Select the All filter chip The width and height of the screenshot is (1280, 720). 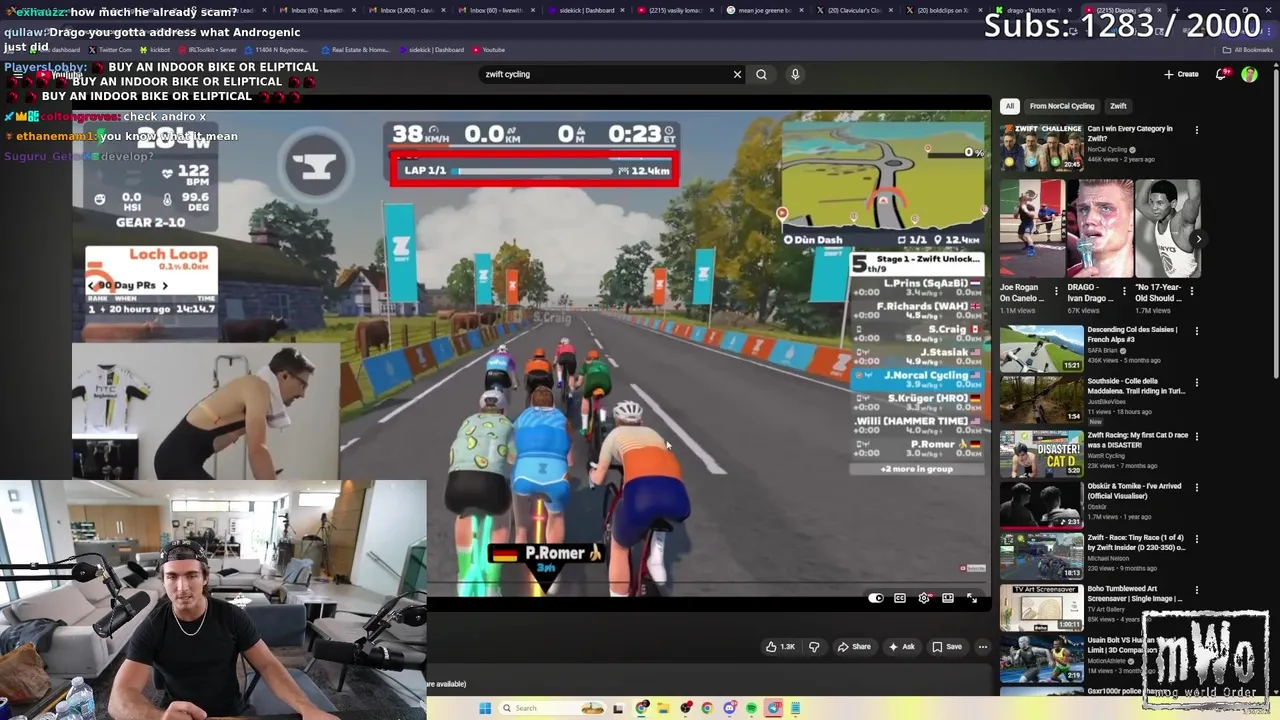click(x=1010, y=106)
